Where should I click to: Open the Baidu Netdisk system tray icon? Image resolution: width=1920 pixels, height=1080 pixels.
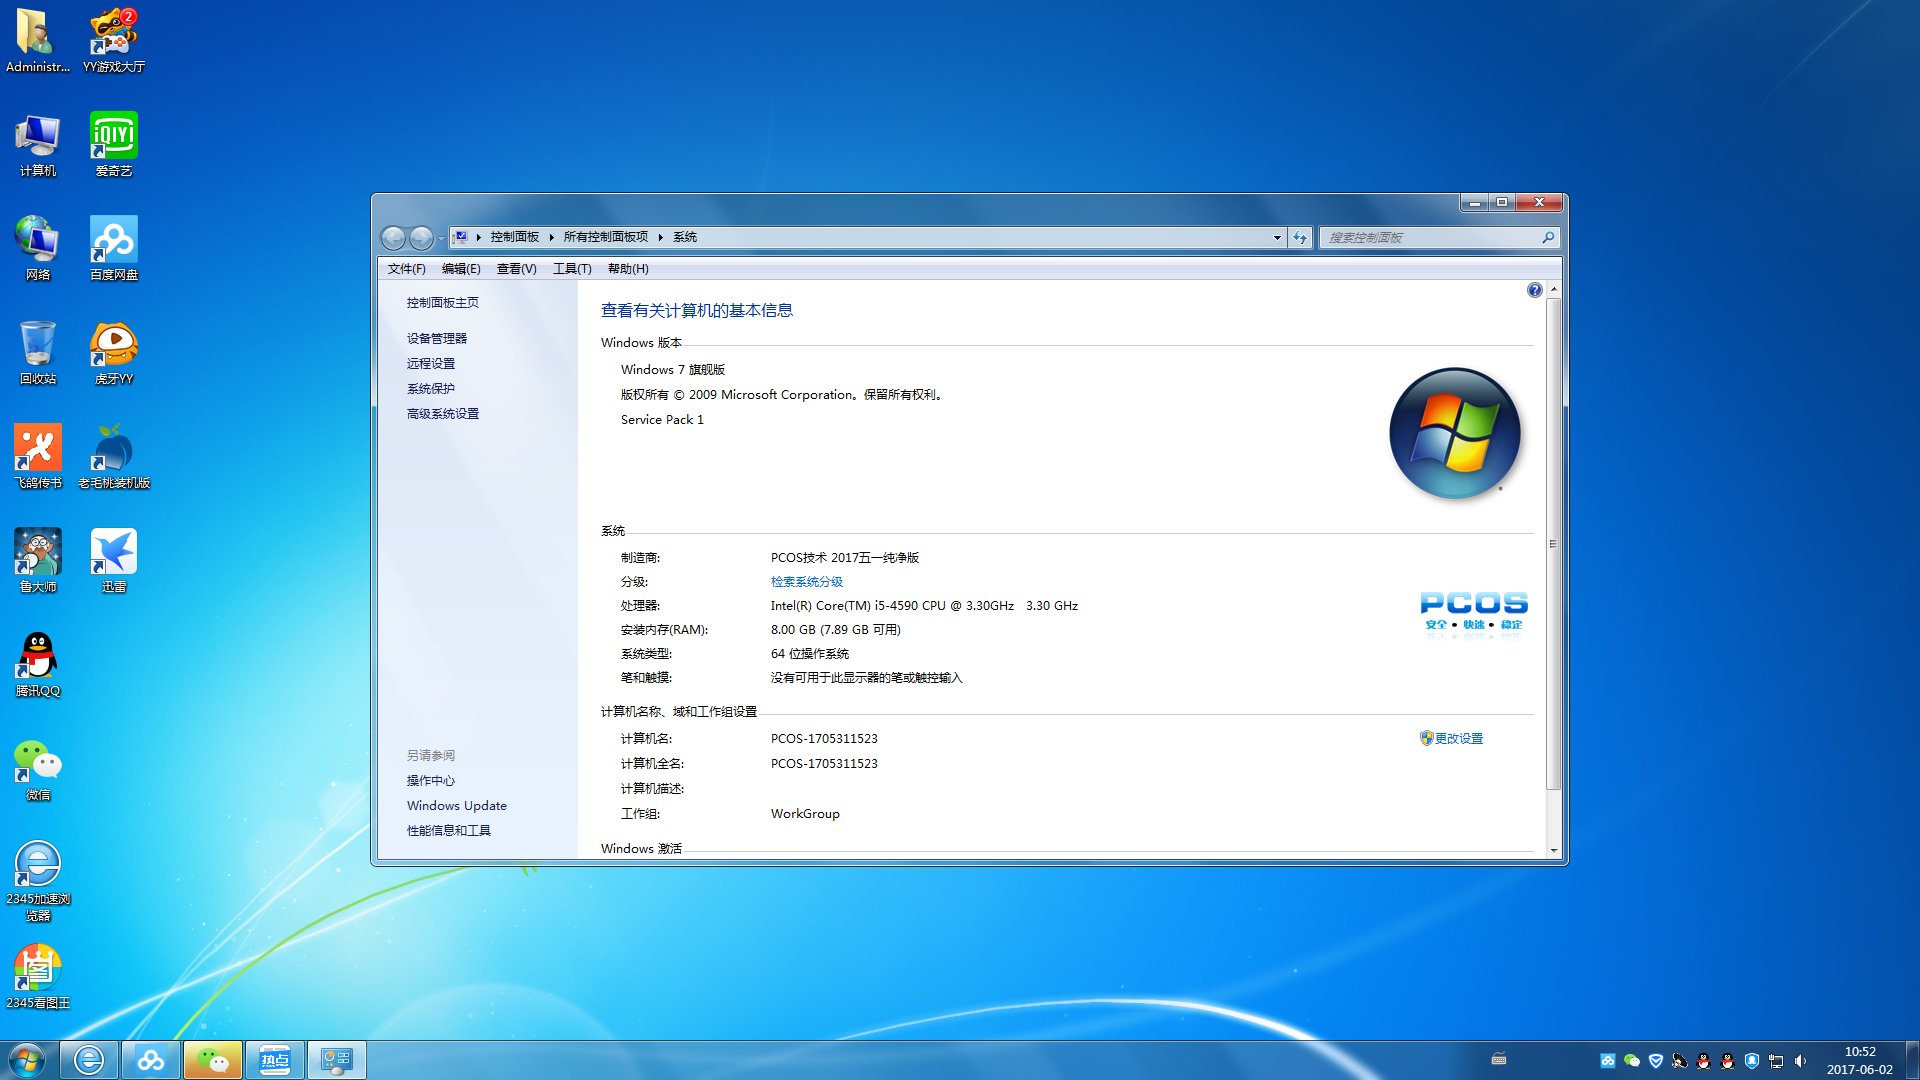[1608, 1061]
